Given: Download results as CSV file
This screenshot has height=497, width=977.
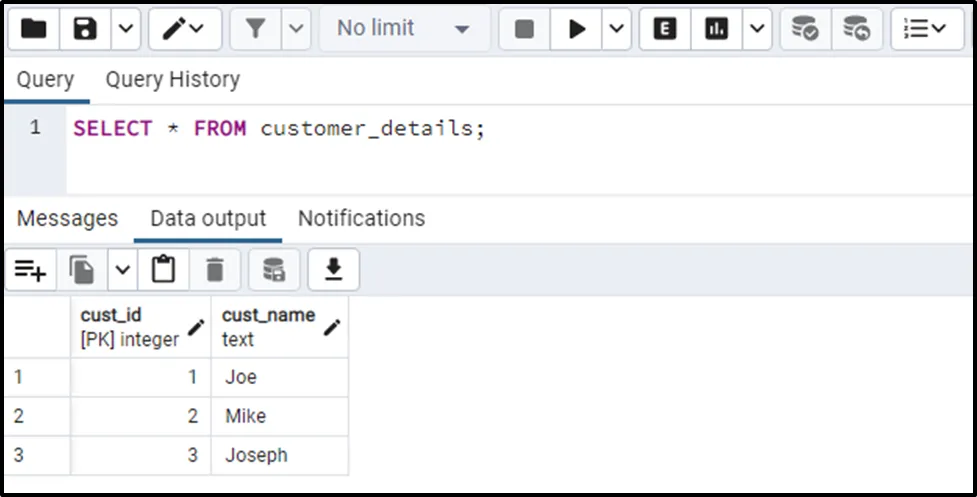Looking at the screenshot, I should pyautogui.click(x=333, y=269).
